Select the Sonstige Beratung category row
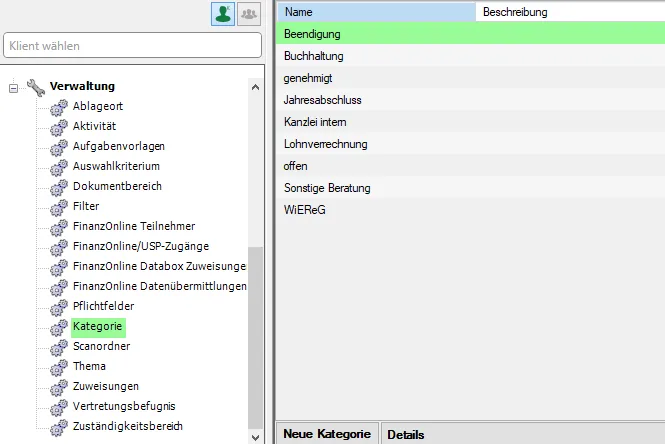 (x=470, y=188)
